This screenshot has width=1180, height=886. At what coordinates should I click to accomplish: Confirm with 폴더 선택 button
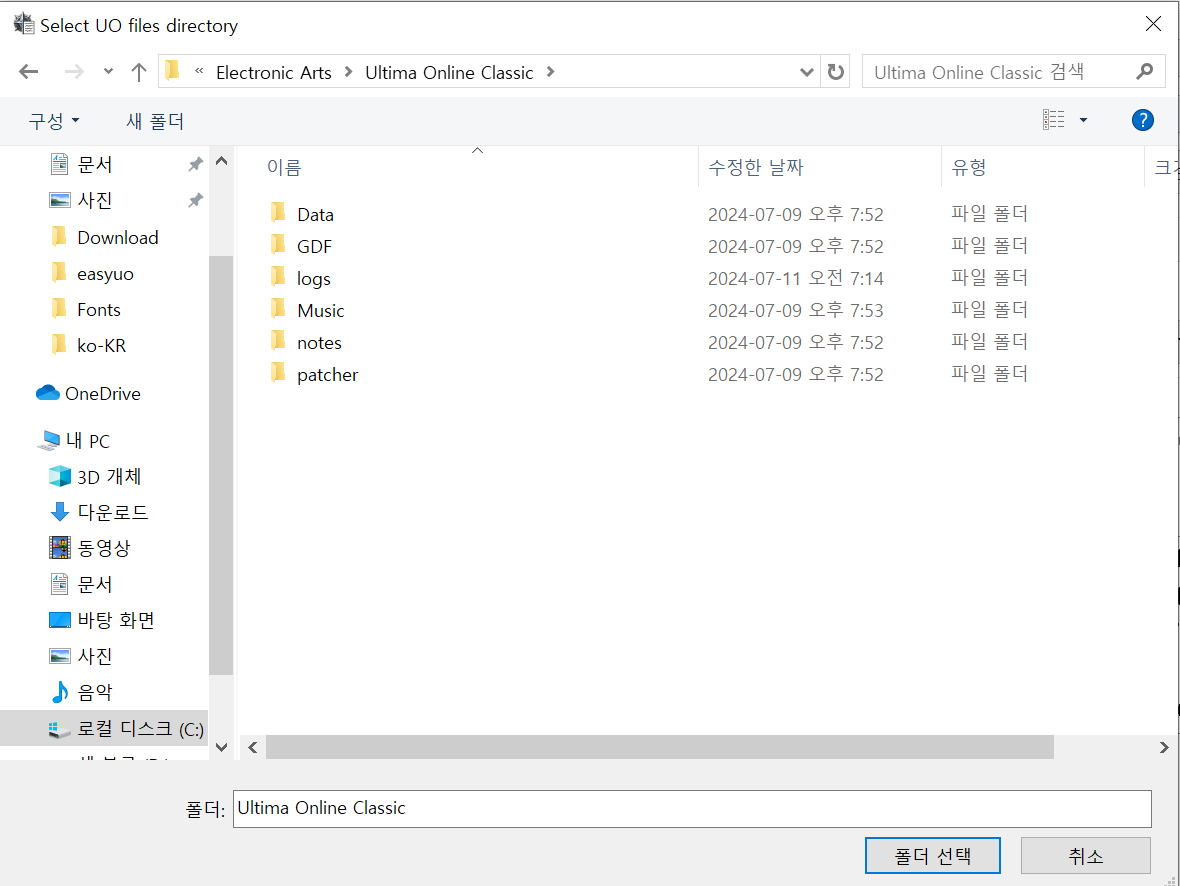(x=932, y=856)
